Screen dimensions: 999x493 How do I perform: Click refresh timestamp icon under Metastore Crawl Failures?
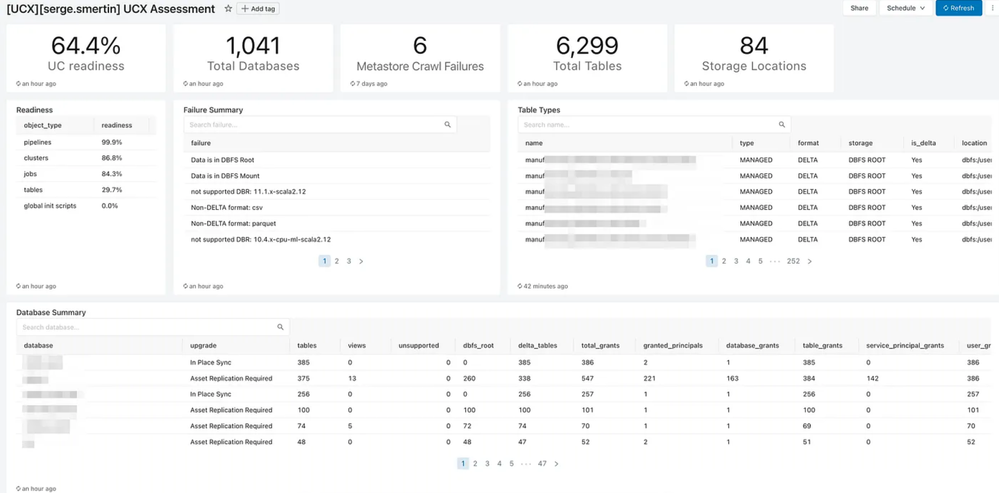point(352,84)
